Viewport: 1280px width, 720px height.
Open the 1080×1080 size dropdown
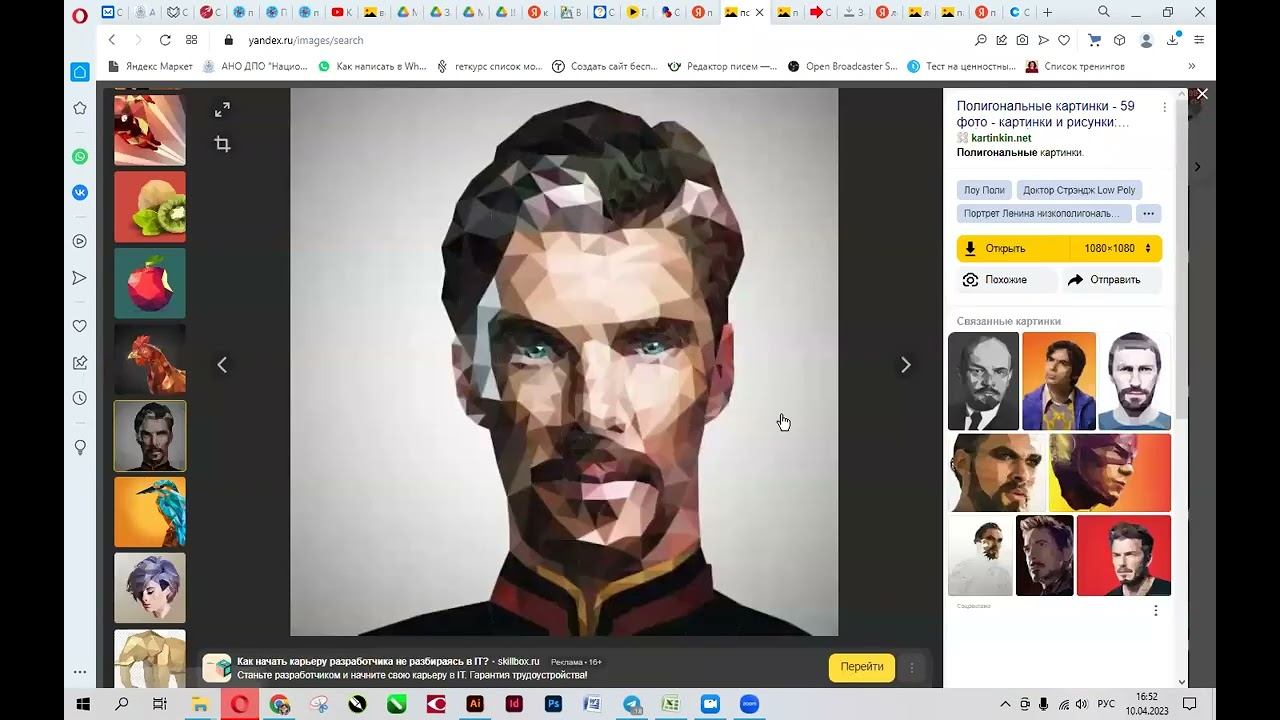pyautogui.click(x=1117, y=248)
